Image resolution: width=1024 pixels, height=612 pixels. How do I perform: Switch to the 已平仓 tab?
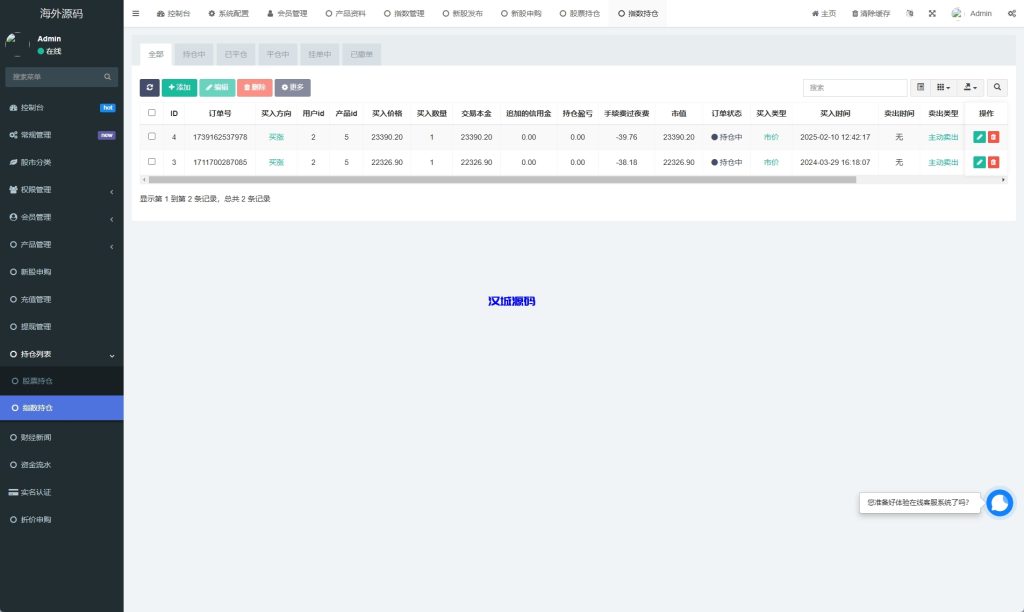coord(235,54)
